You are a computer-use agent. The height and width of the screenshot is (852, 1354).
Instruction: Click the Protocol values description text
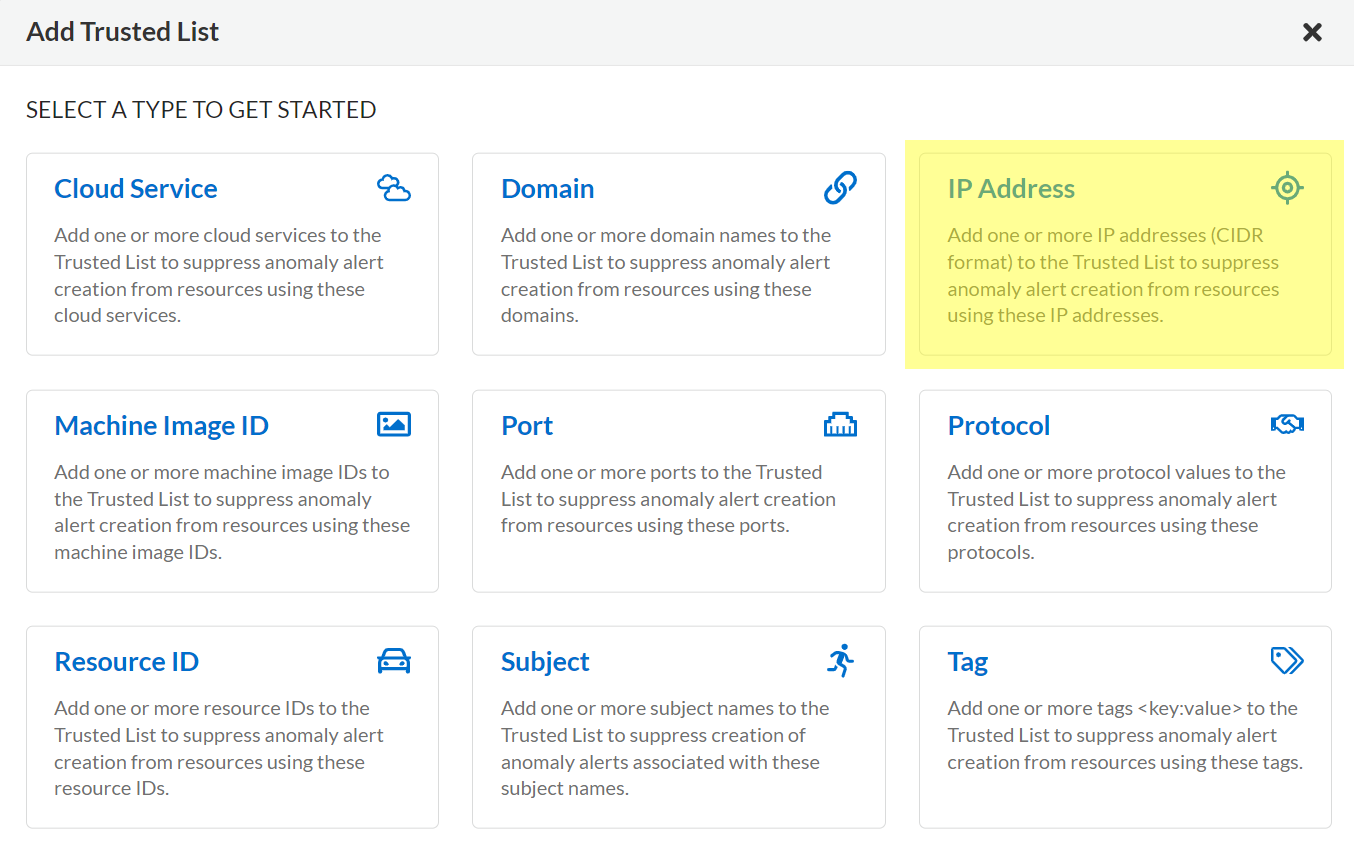pos(1116,512)
